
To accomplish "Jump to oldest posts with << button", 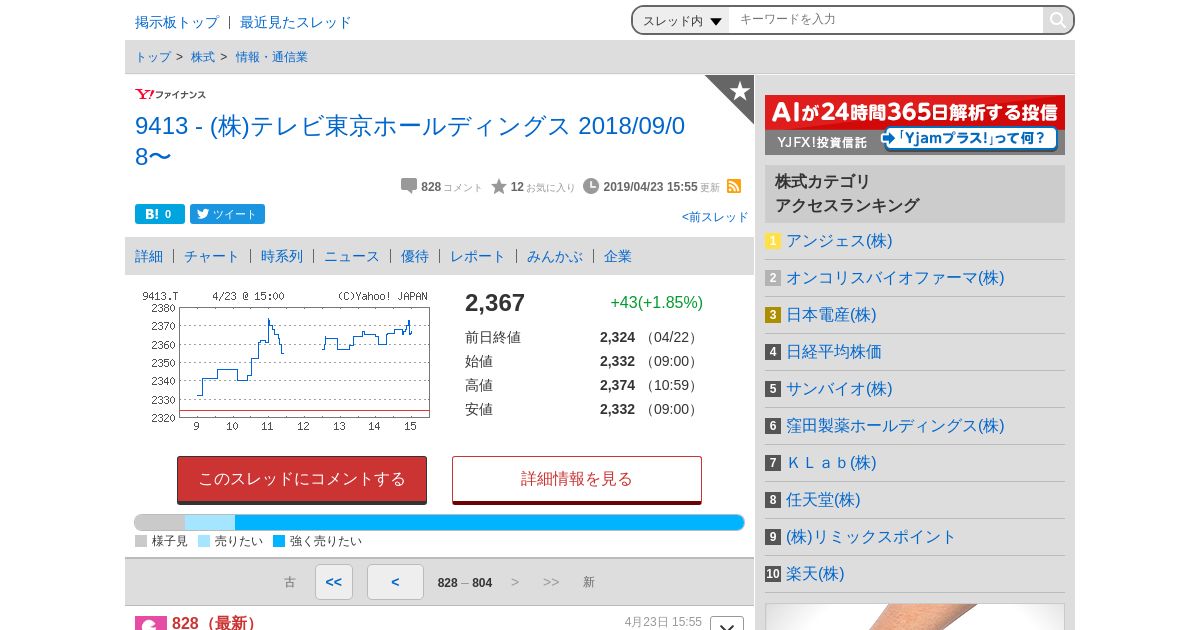I will (334, 582).
